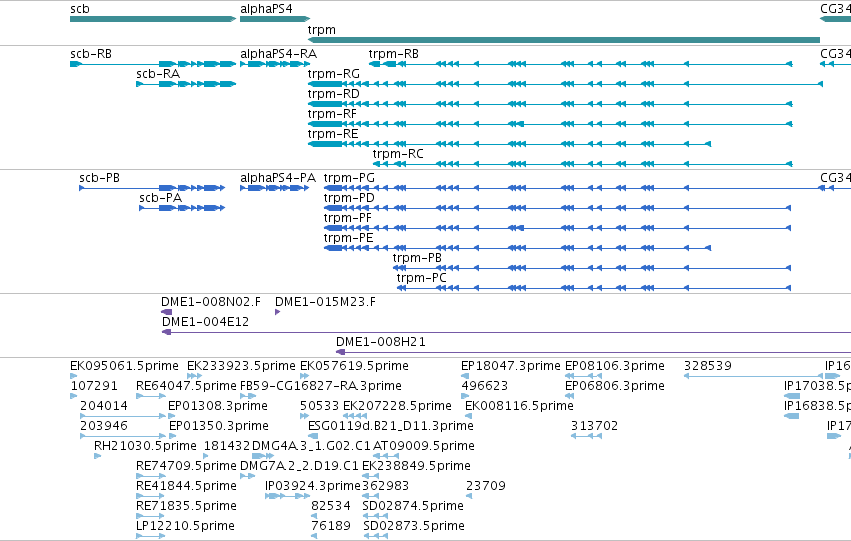Select the scb-RB transcript label
The height and width of the screenshot is (541, 851).
pos(91,54)
